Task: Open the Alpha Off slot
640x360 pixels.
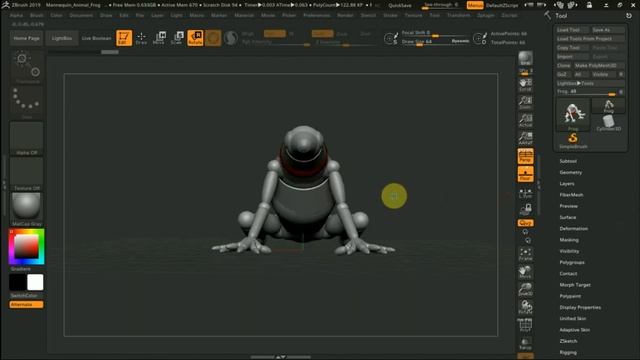Action: pos(27,138)
